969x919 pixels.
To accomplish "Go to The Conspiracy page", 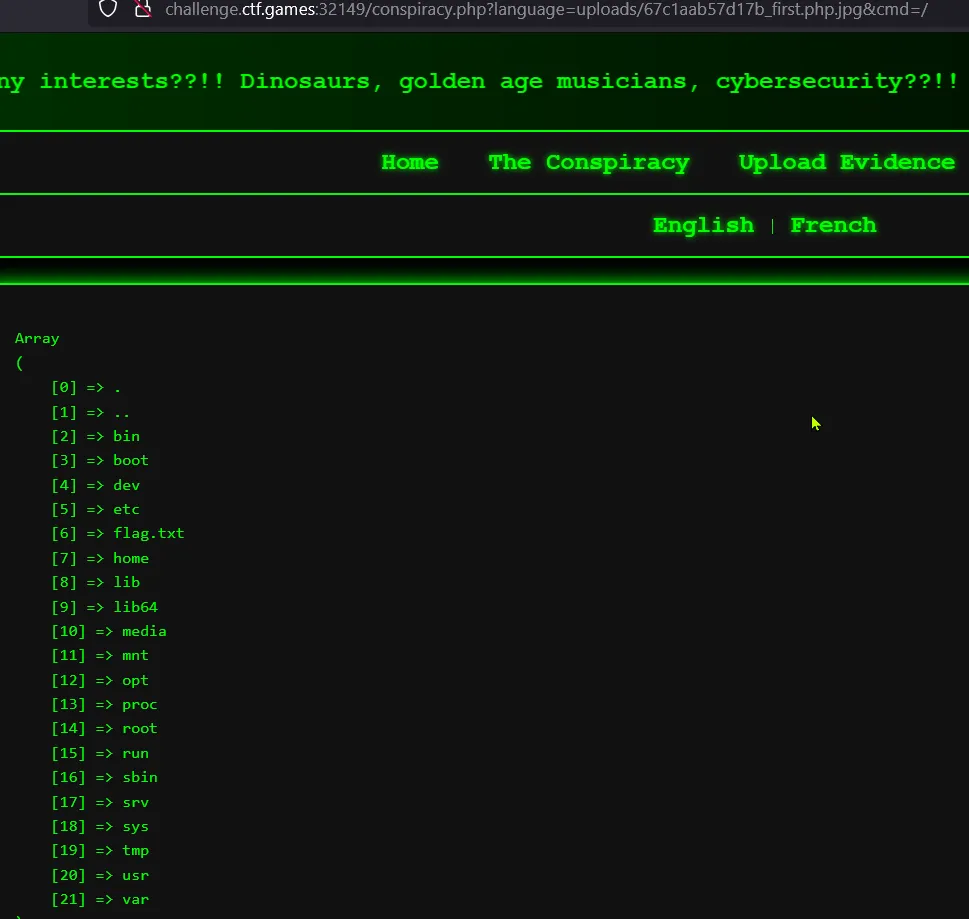I will (x=588, y=162).
